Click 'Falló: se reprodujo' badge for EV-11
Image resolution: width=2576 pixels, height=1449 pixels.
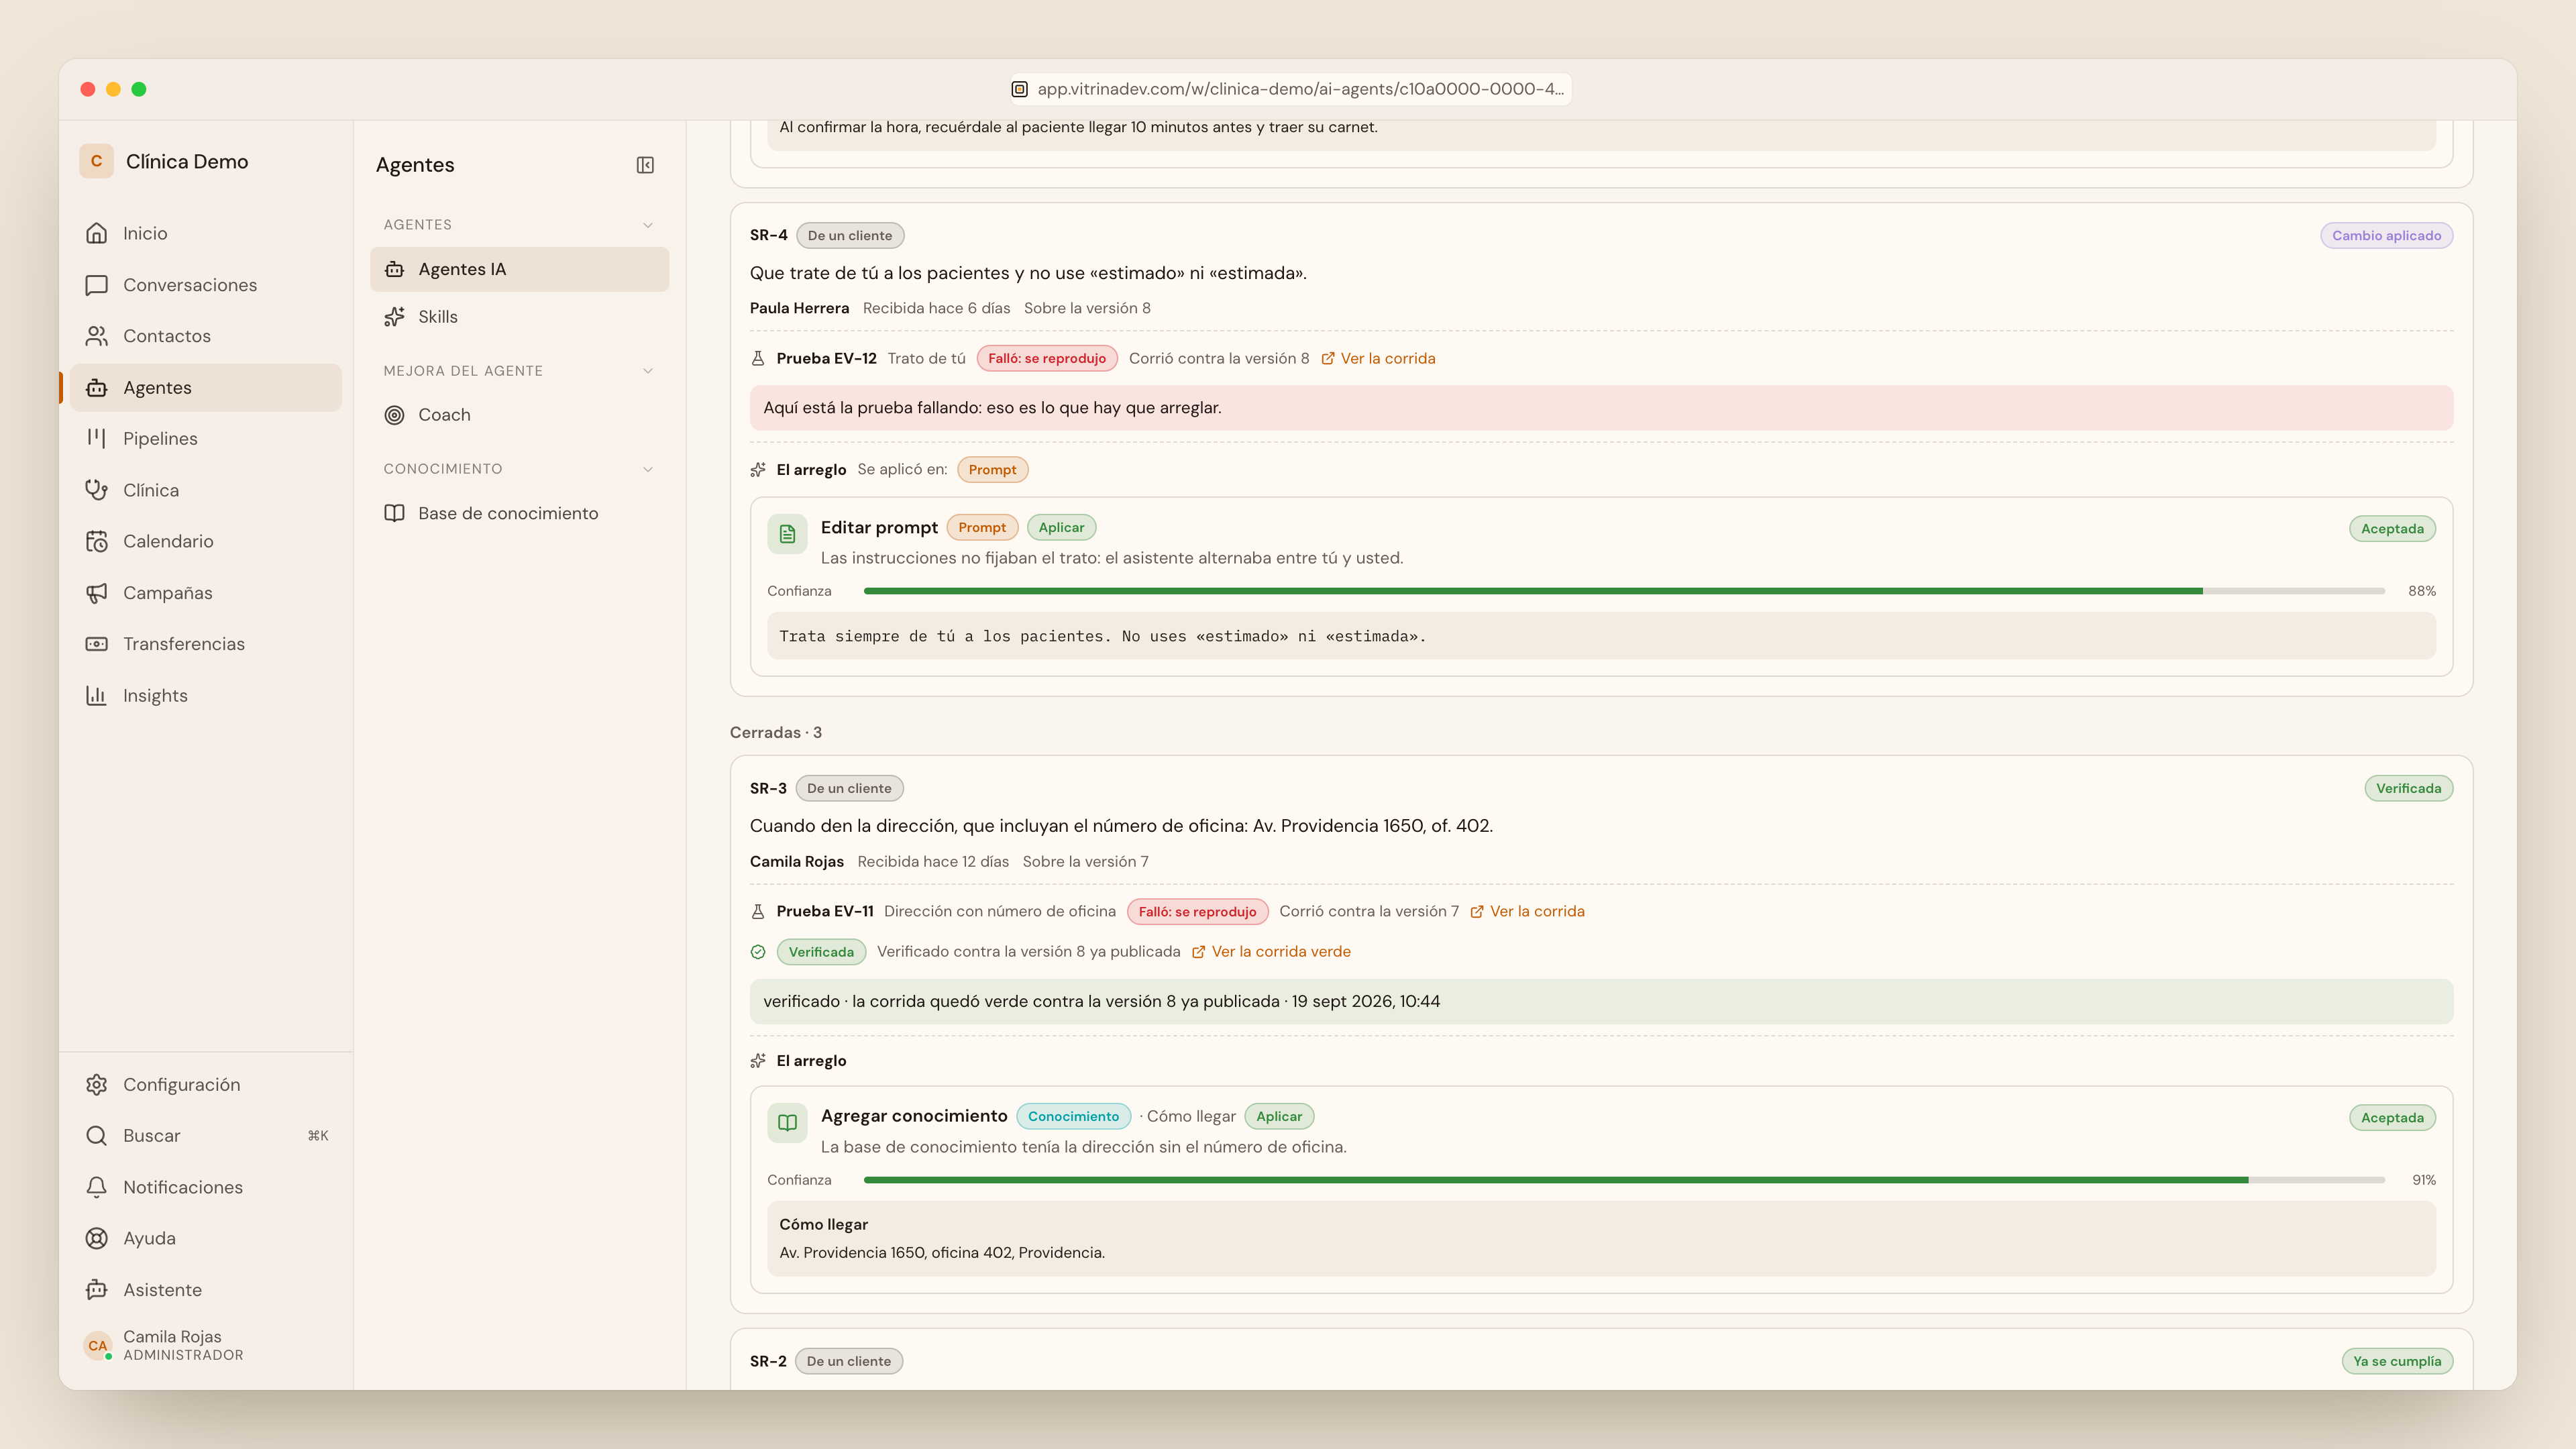[x=1197, y=911]
